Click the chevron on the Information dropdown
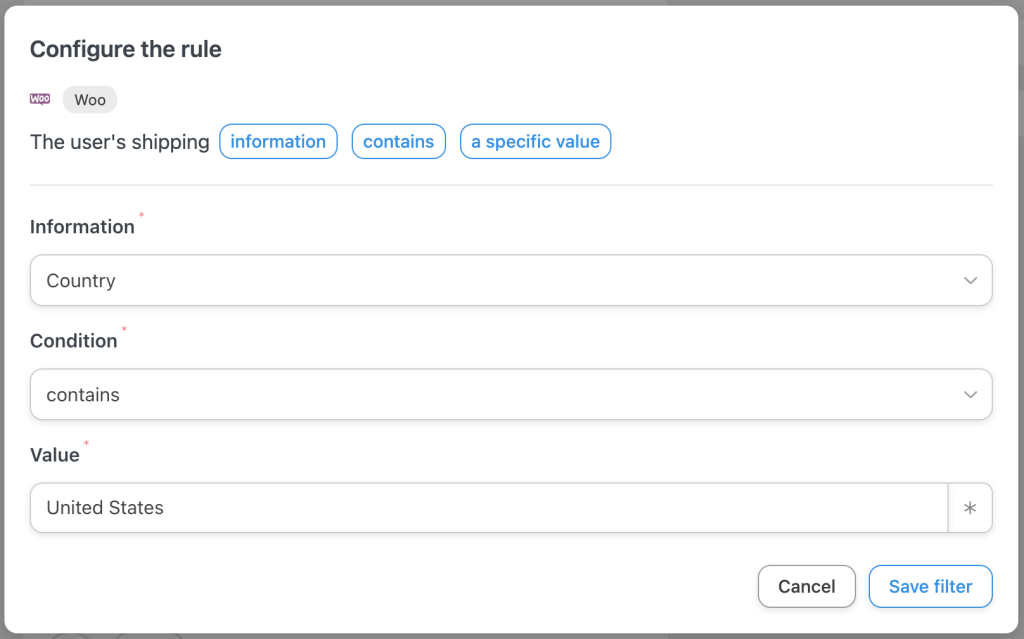The width and height of the screenshot is (1024, 639). 969,280
